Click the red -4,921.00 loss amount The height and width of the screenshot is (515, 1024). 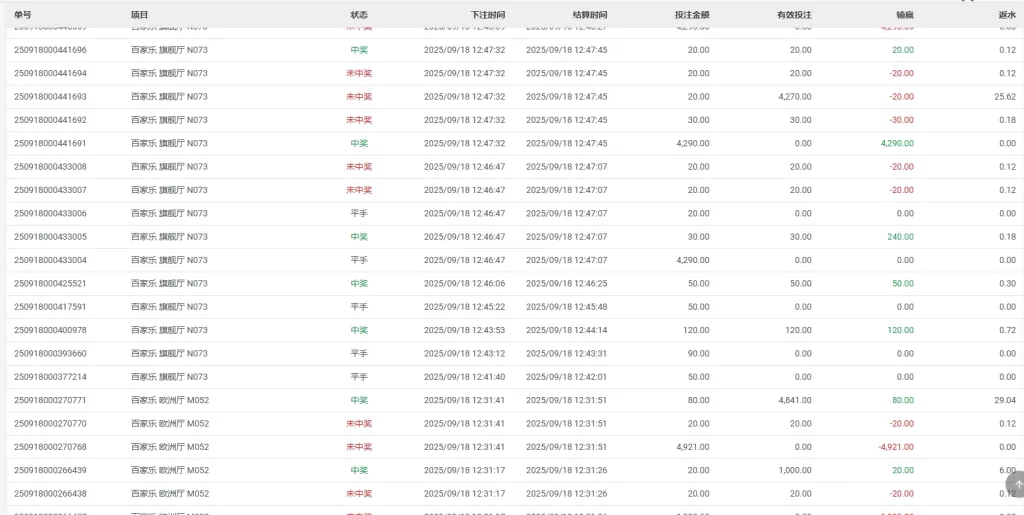point(895,447)
